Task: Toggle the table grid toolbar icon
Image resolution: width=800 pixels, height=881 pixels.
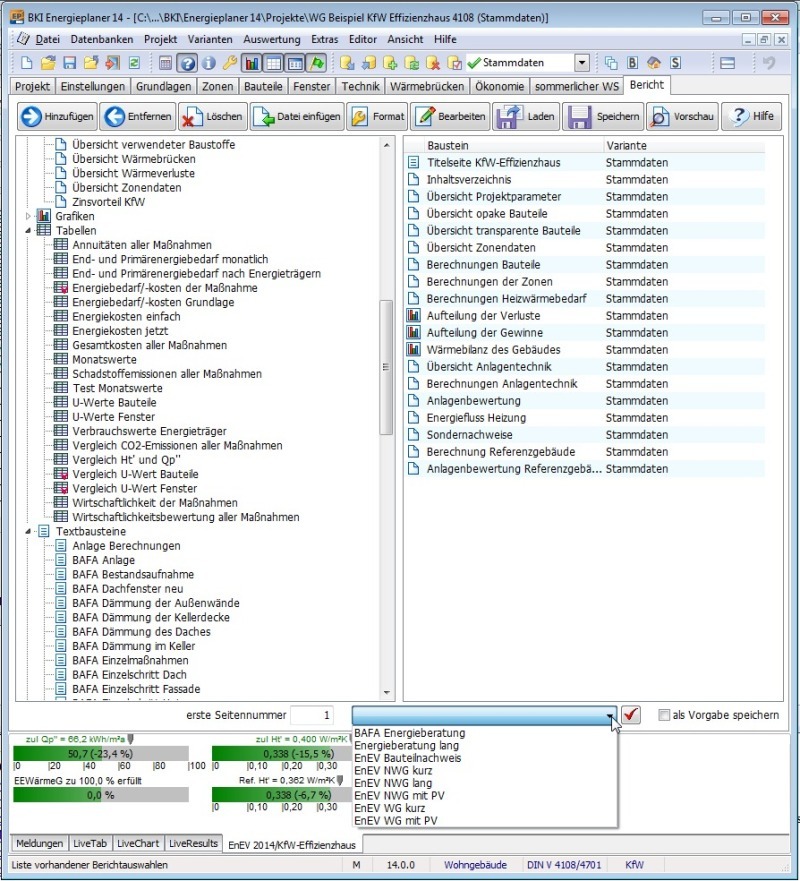Action: 274,63
